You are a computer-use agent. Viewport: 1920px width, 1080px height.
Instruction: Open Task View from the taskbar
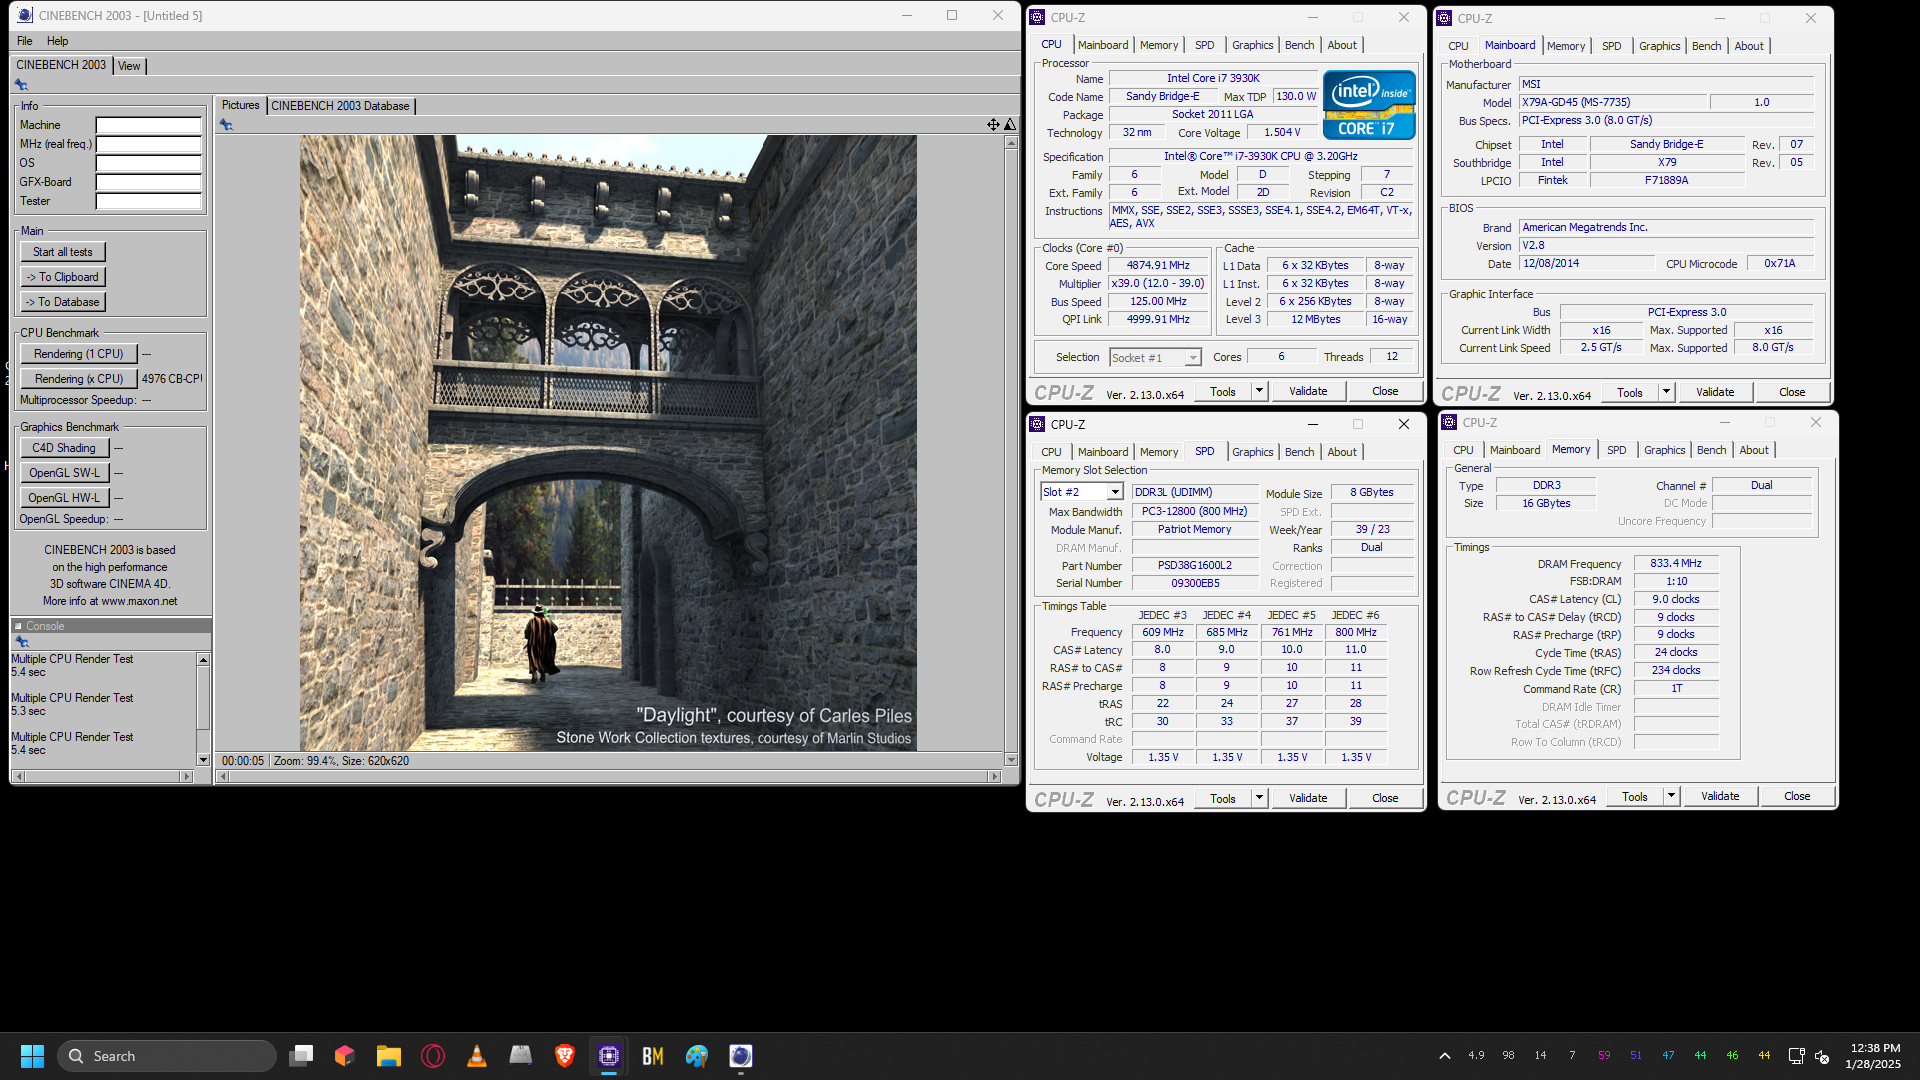[301, 1056]
